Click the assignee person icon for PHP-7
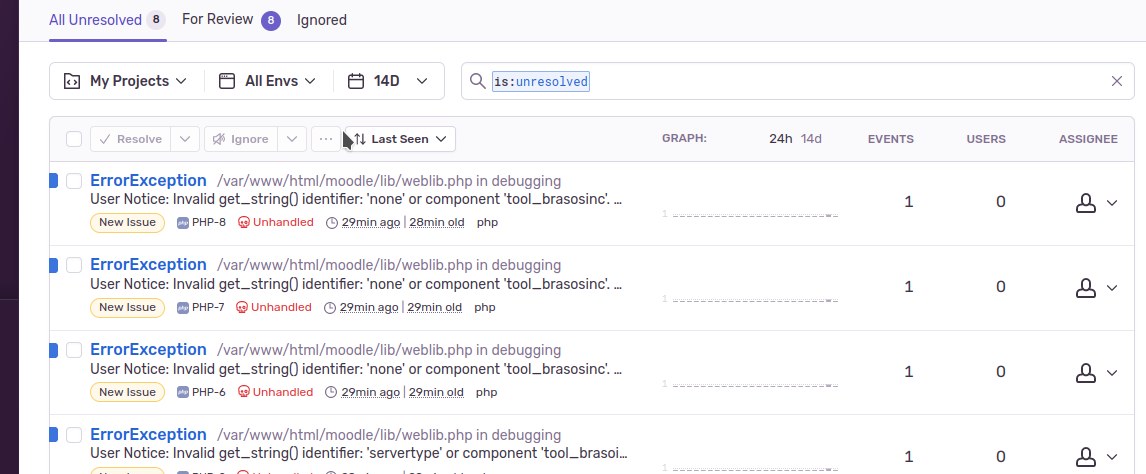1146x474 pixels. (1086, 288)
